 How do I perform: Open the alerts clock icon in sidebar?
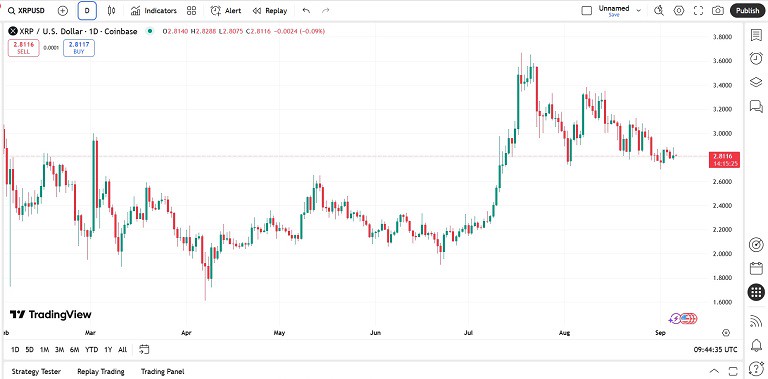point(756,58)
